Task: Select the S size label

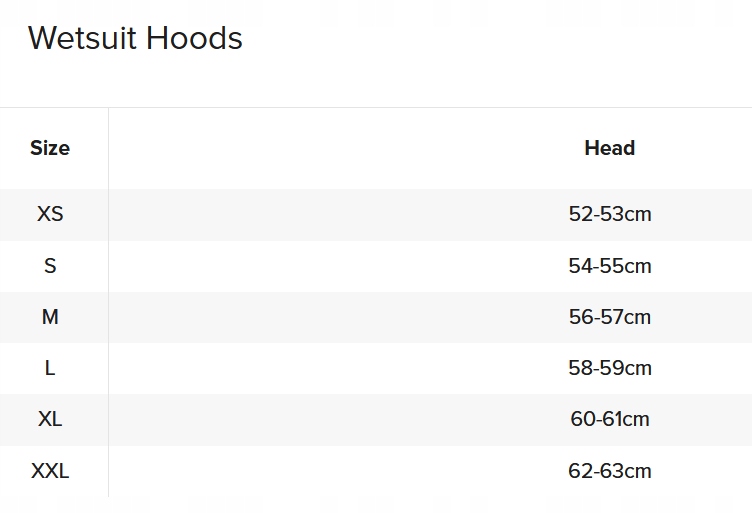Action: tap(50, 266)
